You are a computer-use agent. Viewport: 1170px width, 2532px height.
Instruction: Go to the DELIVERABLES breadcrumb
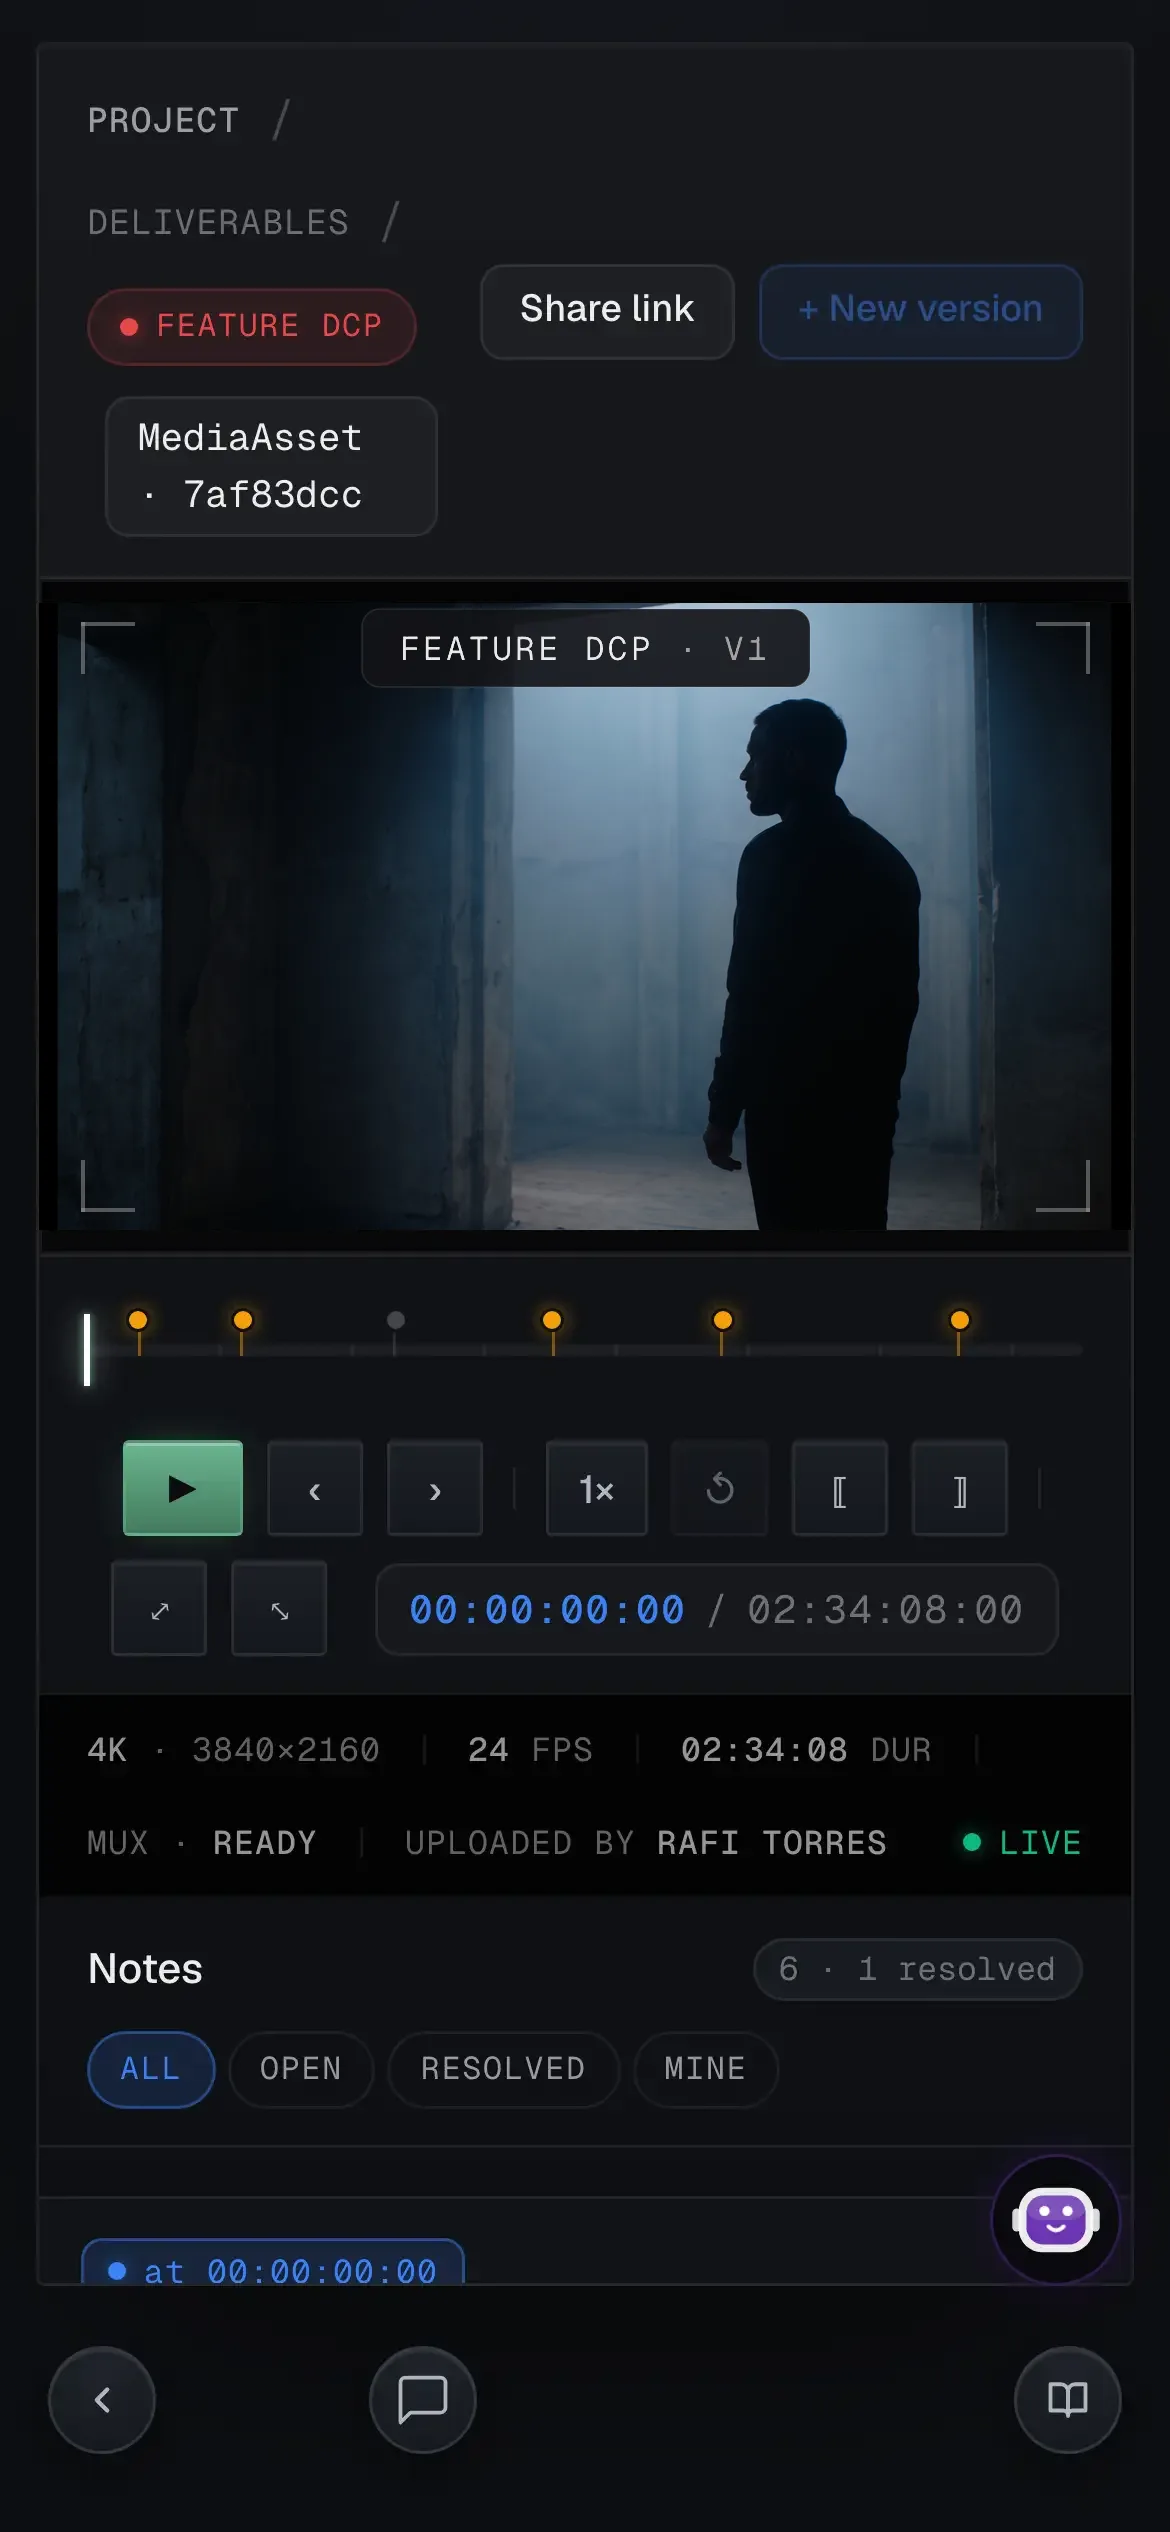point(218,222)
